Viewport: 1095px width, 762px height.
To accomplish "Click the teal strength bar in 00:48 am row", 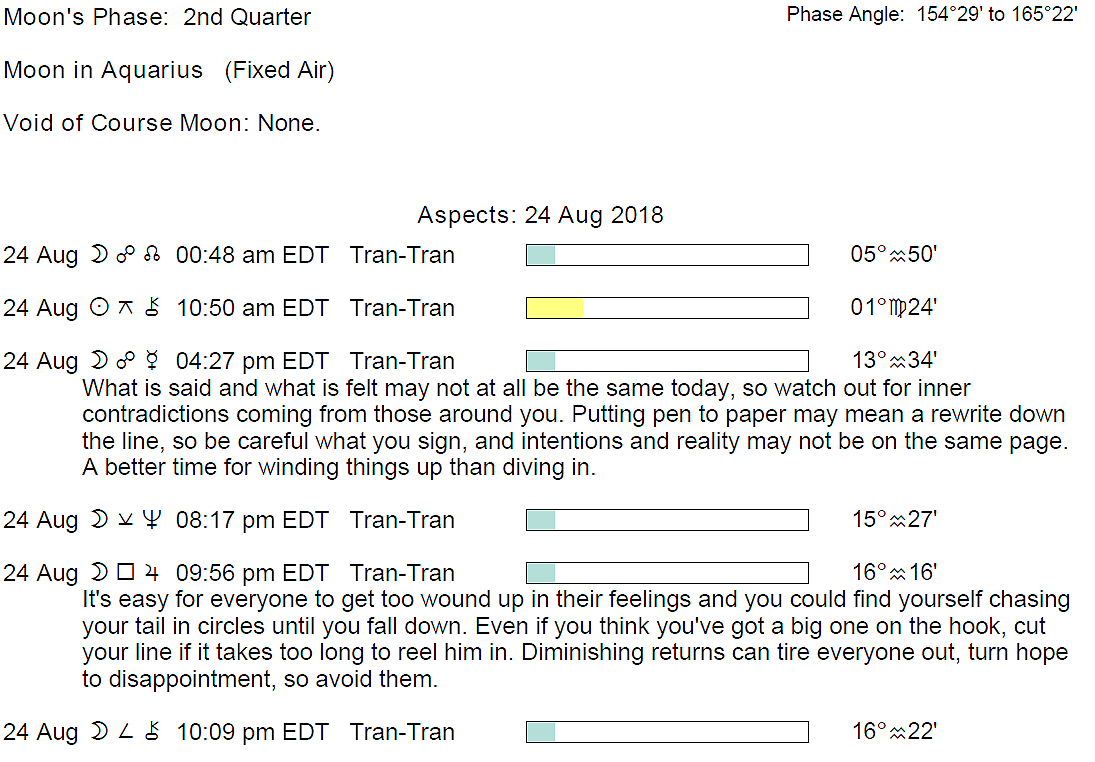I will click(541, 255).
